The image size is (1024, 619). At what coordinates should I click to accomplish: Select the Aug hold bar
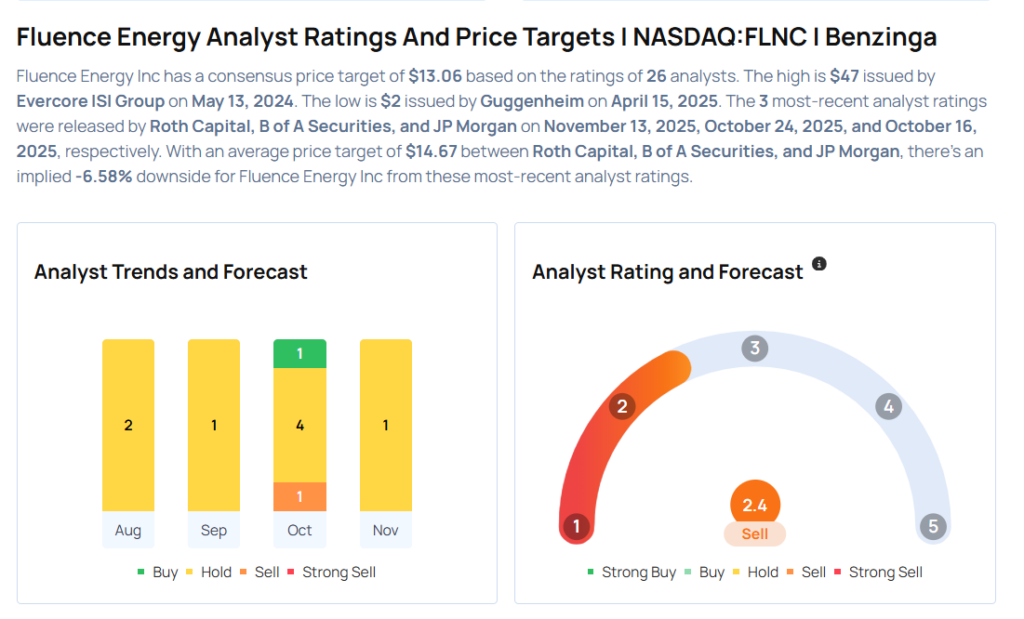click(x=128, y=425)
